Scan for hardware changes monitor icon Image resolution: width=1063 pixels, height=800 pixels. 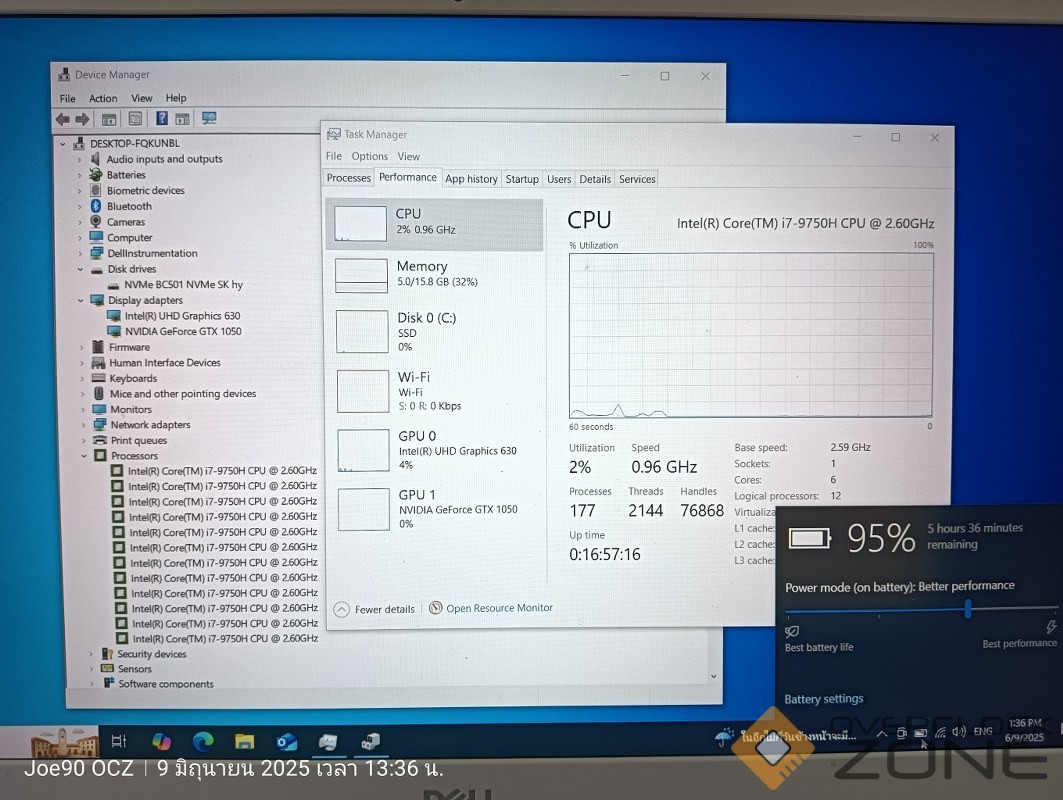[209, 118]
